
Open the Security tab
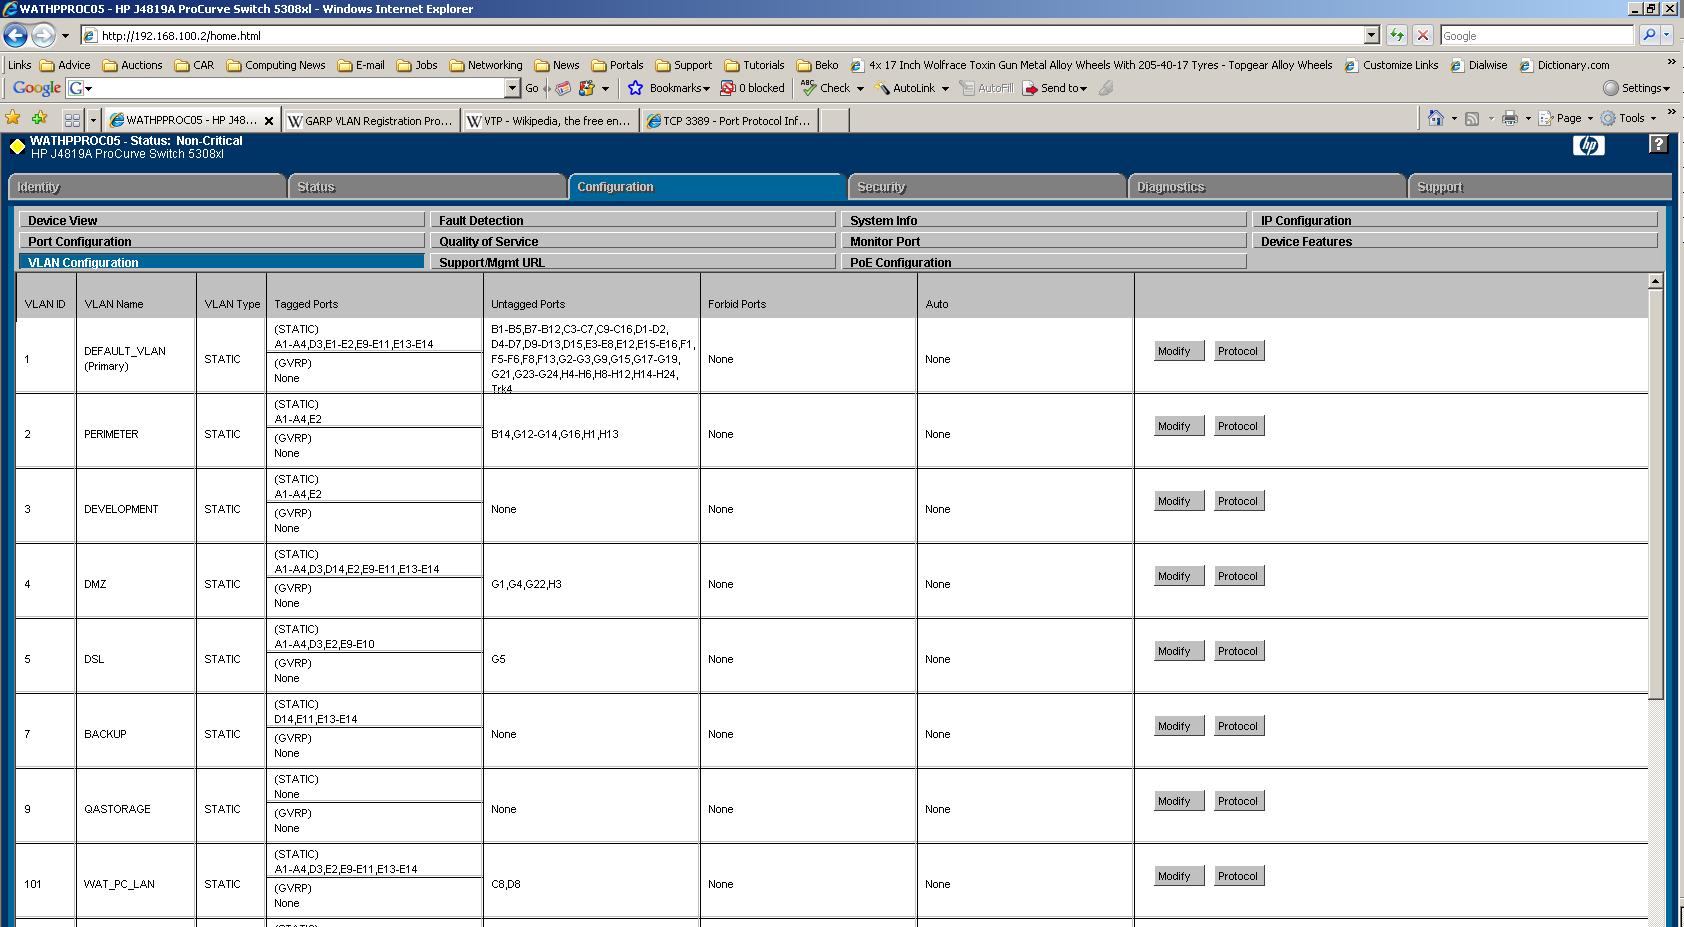click(x=987, y=187)
